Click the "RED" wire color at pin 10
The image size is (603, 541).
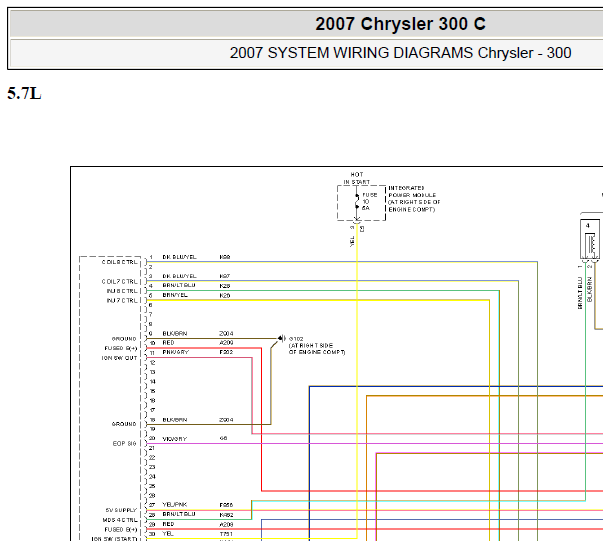[x=168, y=343]
